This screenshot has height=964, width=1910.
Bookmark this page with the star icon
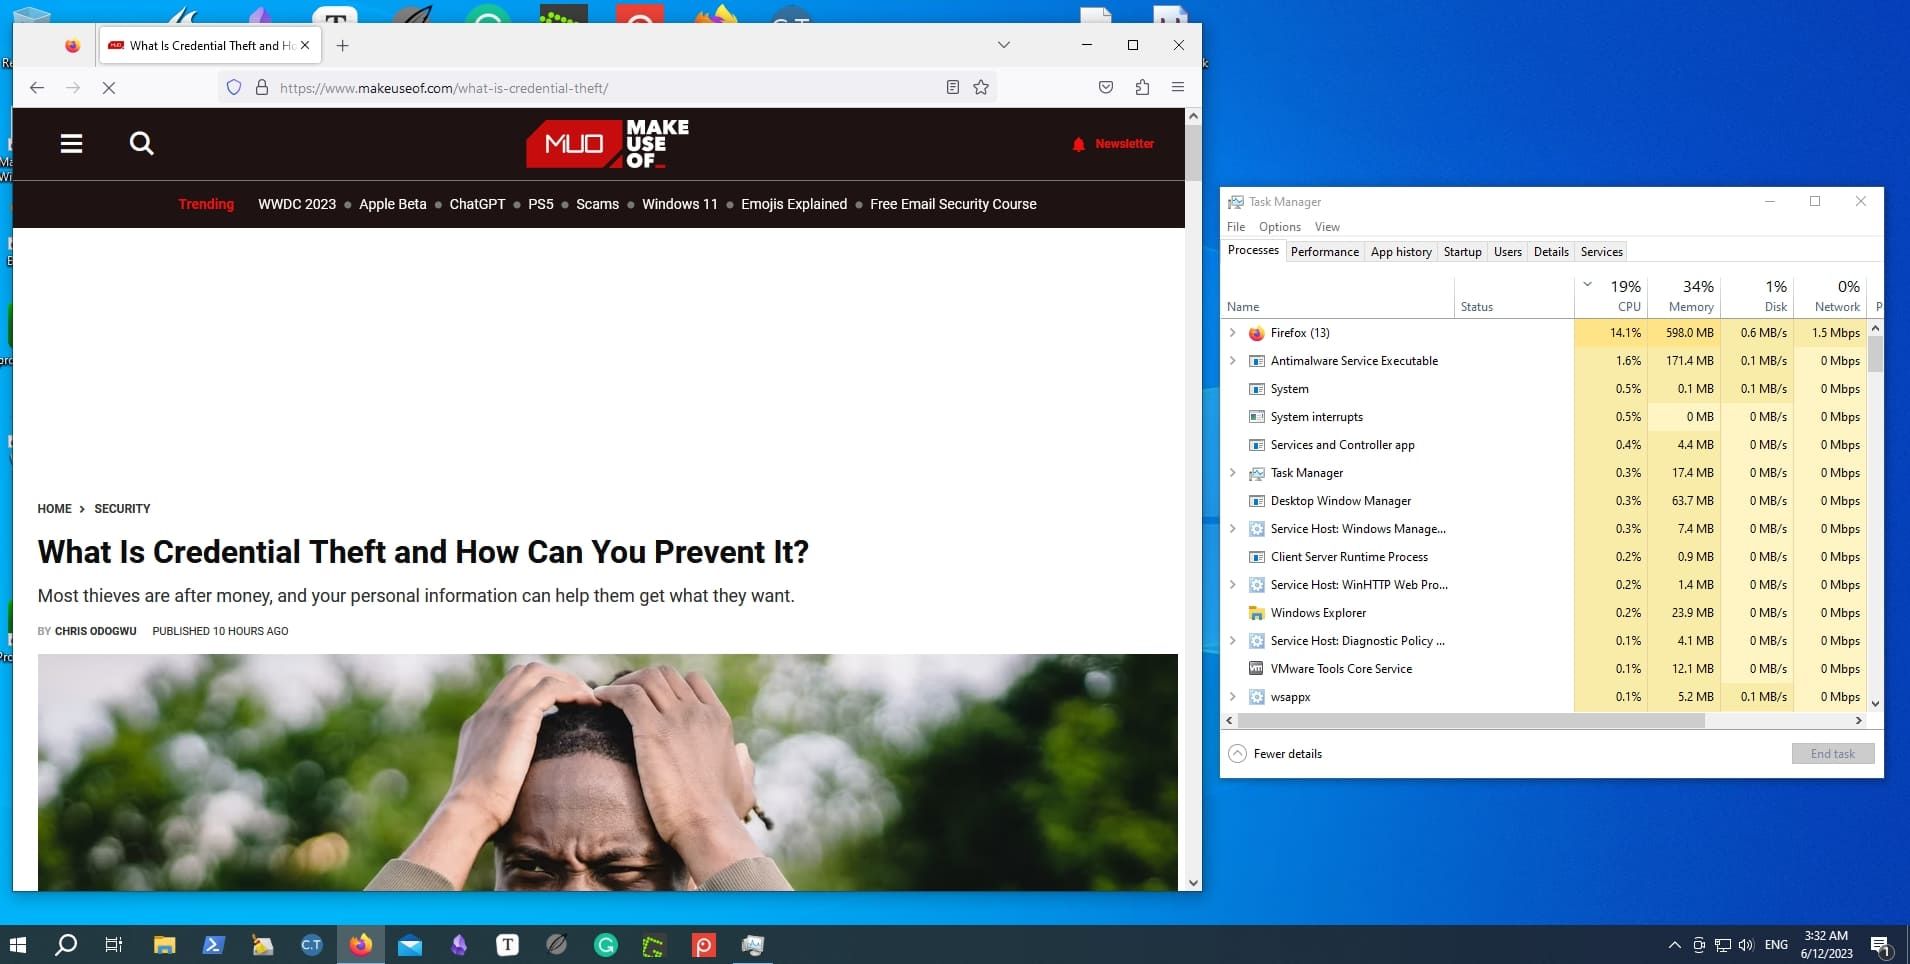(x=981, y=88)
